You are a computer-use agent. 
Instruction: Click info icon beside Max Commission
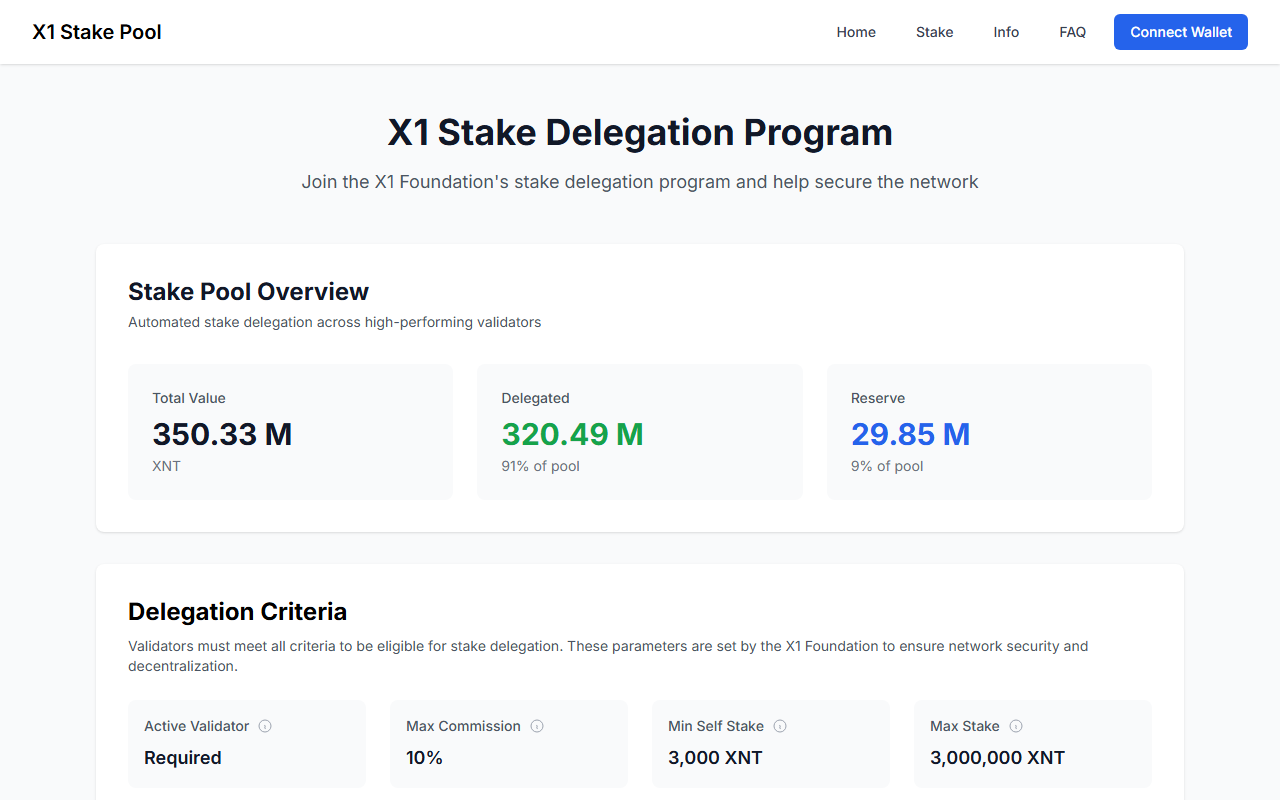pyautogui.click(x=537, y=726)
